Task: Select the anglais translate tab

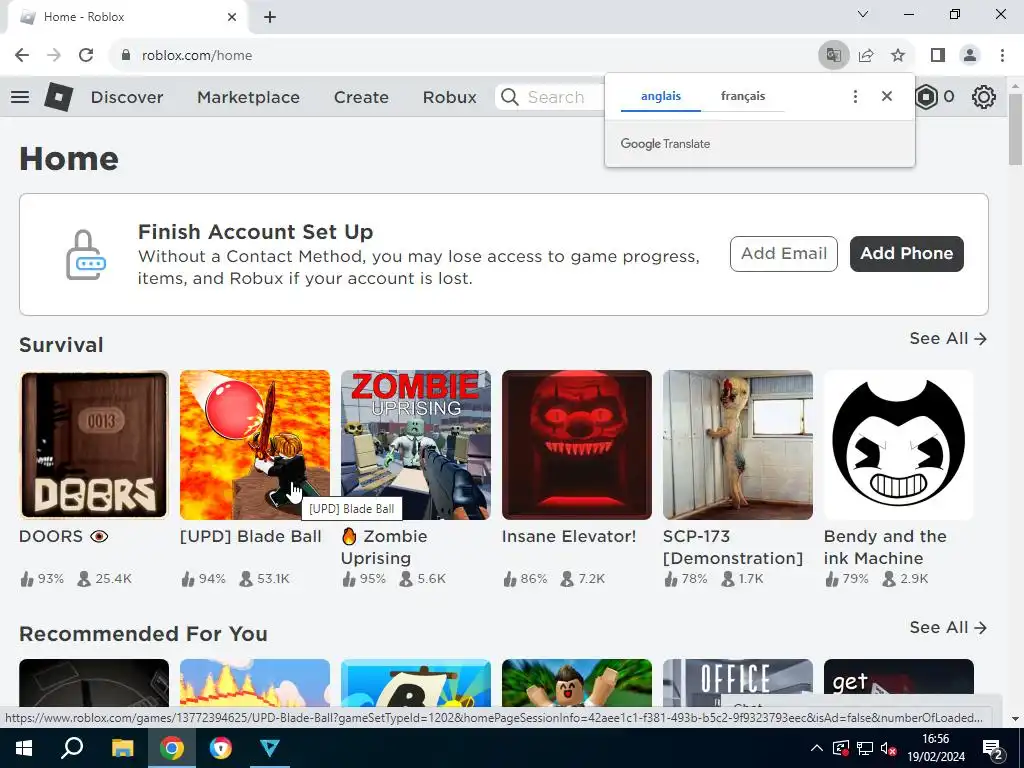Action: 661,97
